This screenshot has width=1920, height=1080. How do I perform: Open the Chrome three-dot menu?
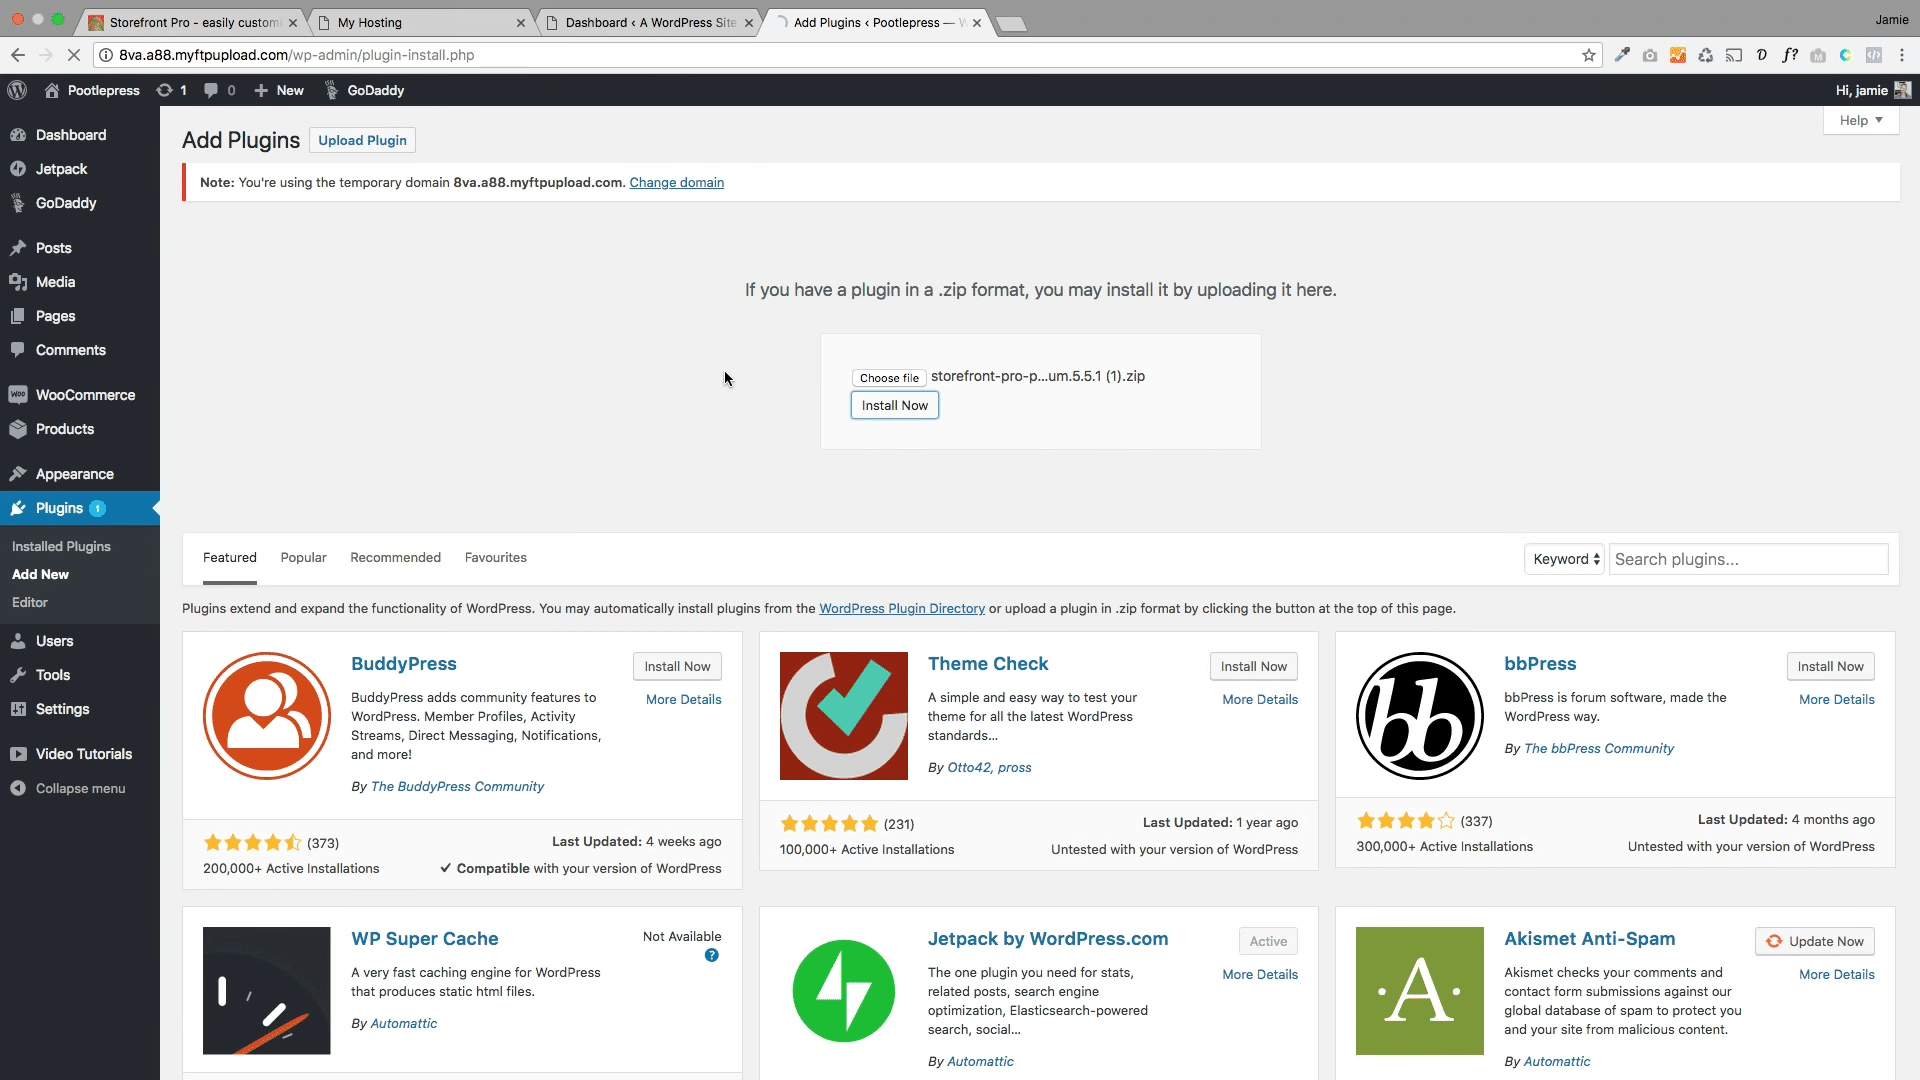pos(1902,55)
